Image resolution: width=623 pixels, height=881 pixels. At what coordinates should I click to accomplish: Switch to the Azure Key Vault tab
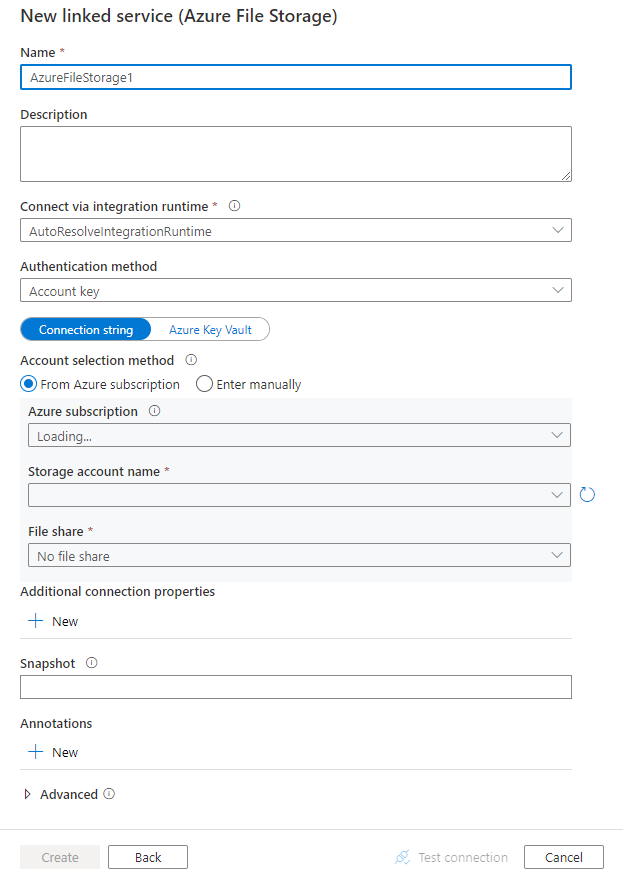point(212,329)
